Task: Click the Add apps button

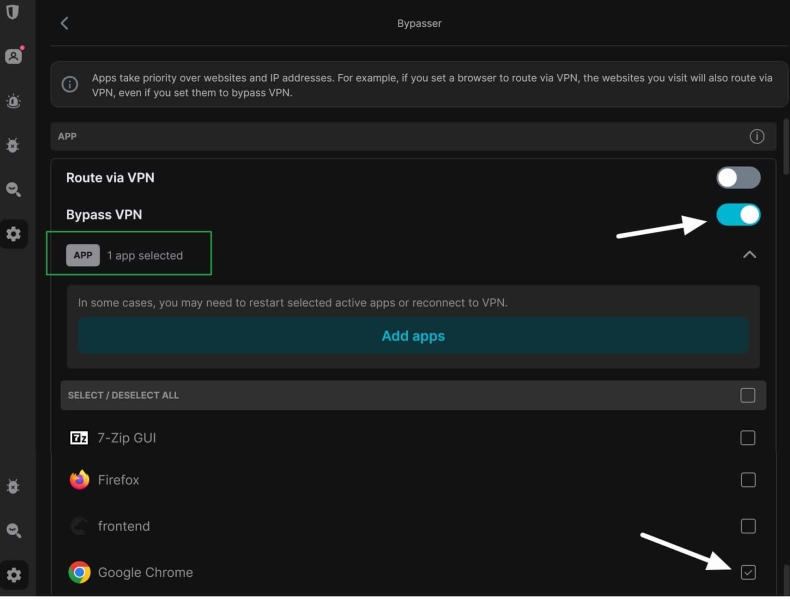Action: pos(413,336)
